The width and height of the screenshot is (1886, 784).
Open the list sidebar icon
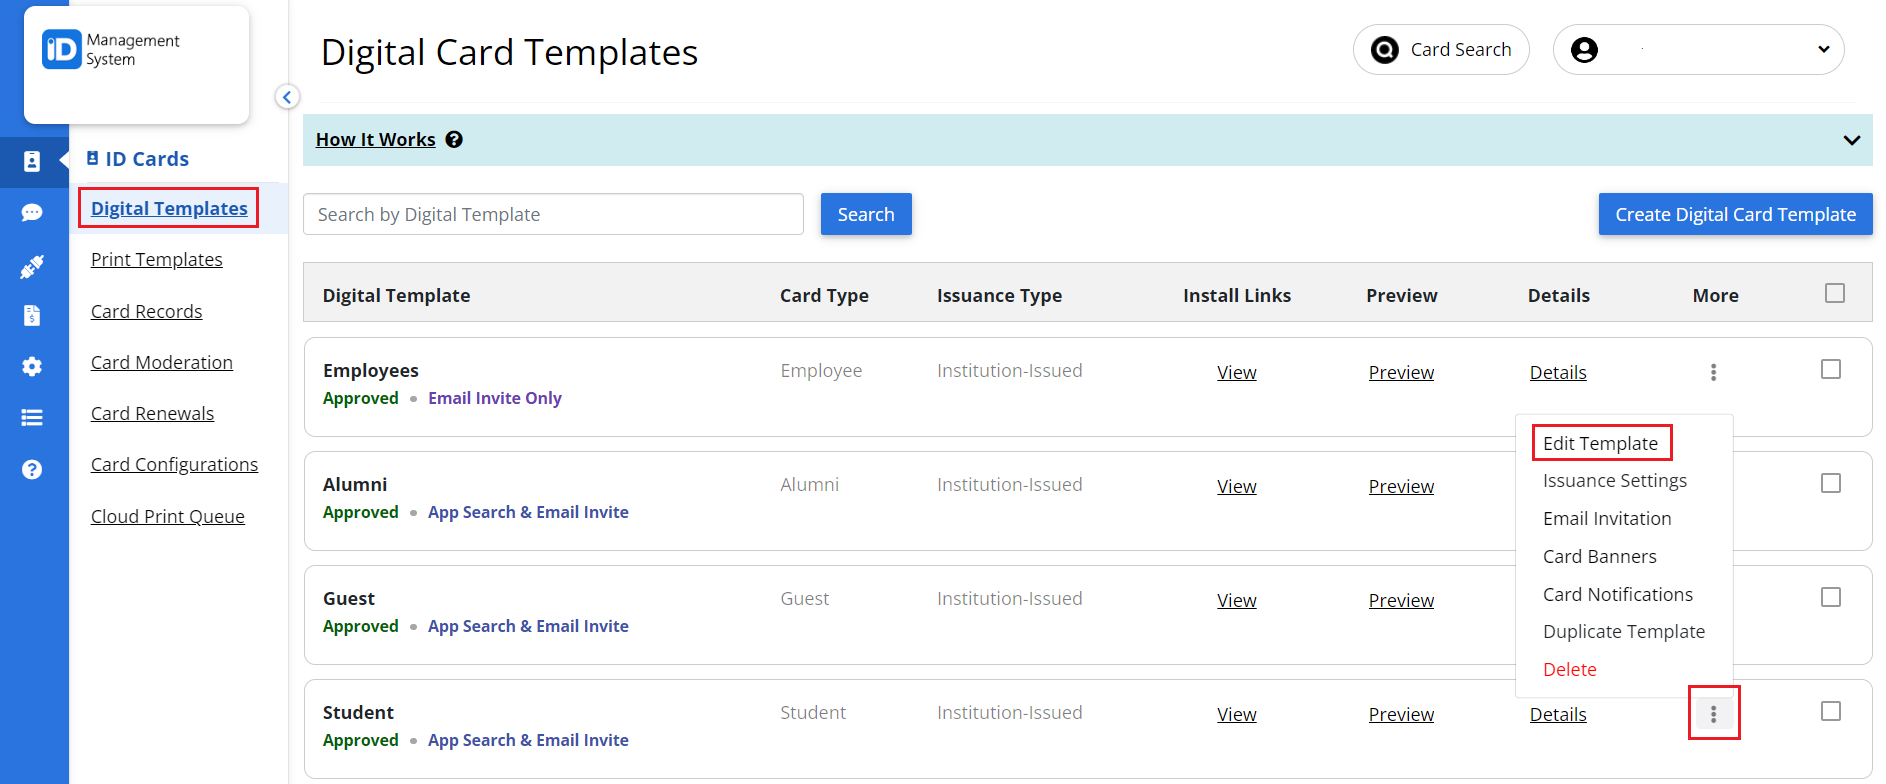[x=32, y=418]
